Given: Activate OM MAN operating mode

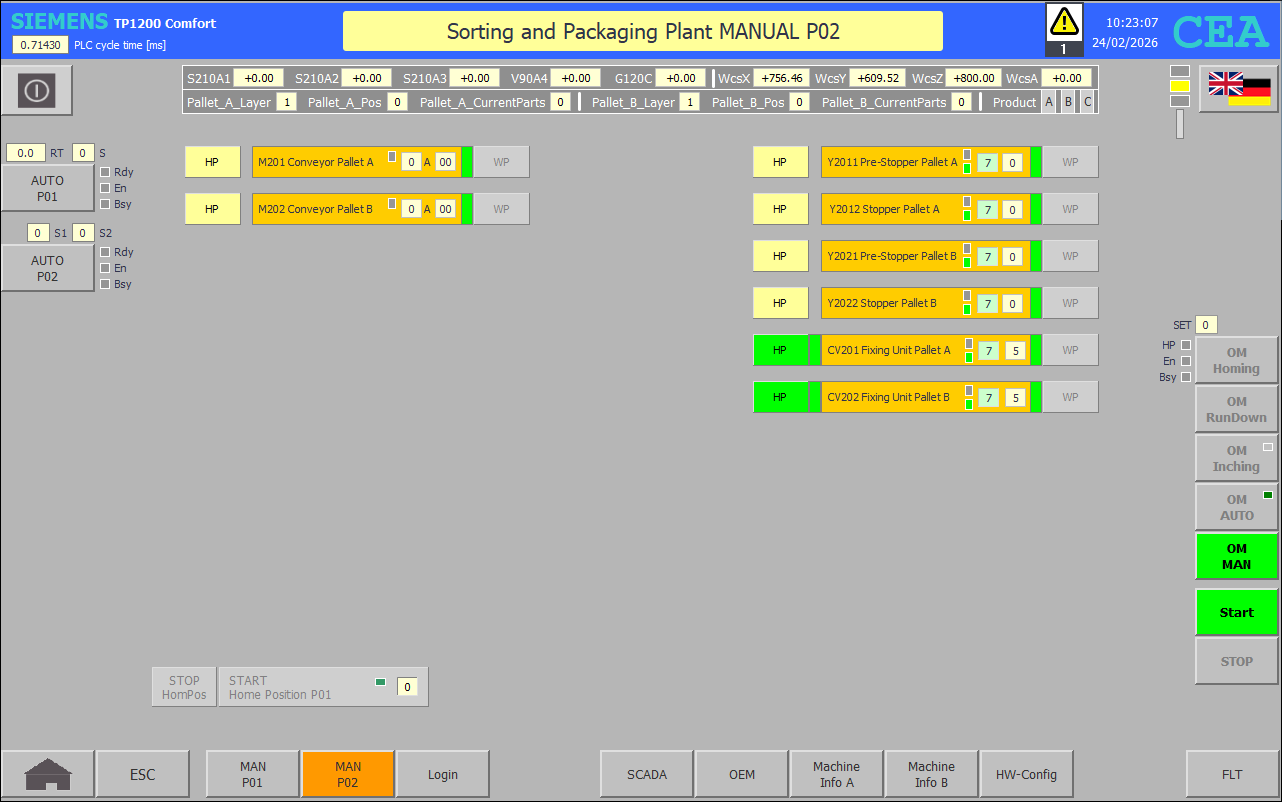Looking at the screenshot, I should coord(1236,556).
